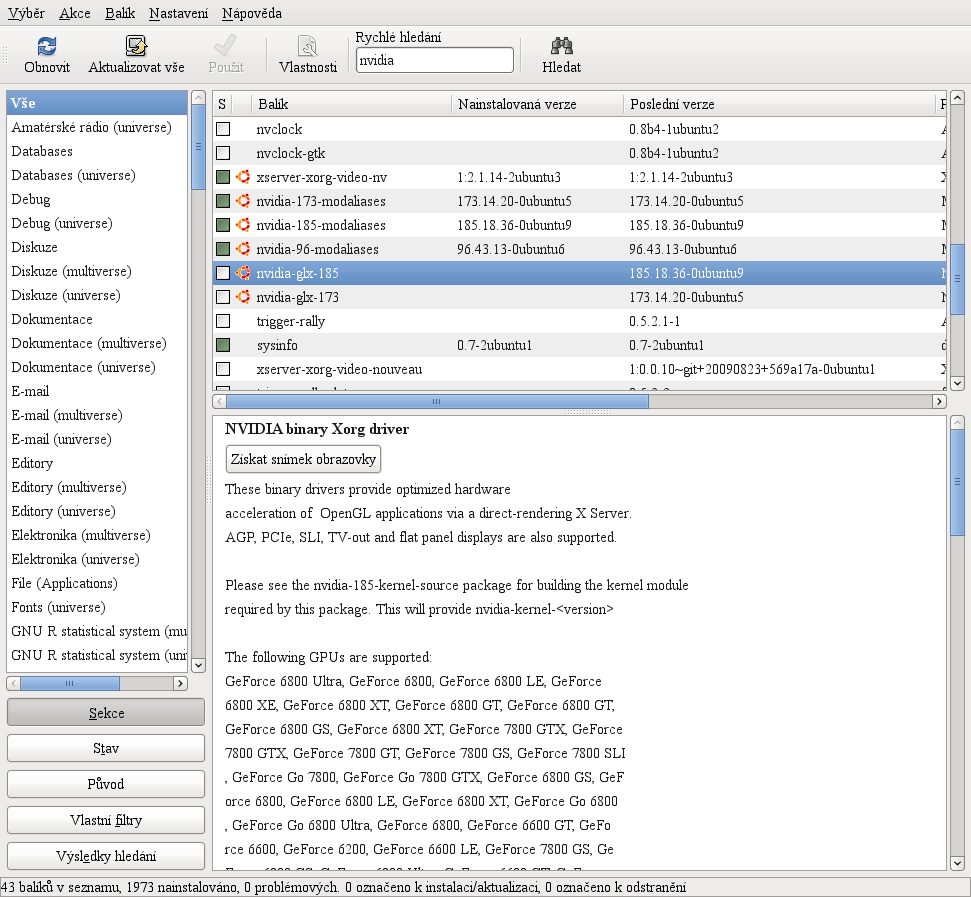
Task: Click Ubuntu logo beside nvidia-glx-173
Action: coord(243,297)
